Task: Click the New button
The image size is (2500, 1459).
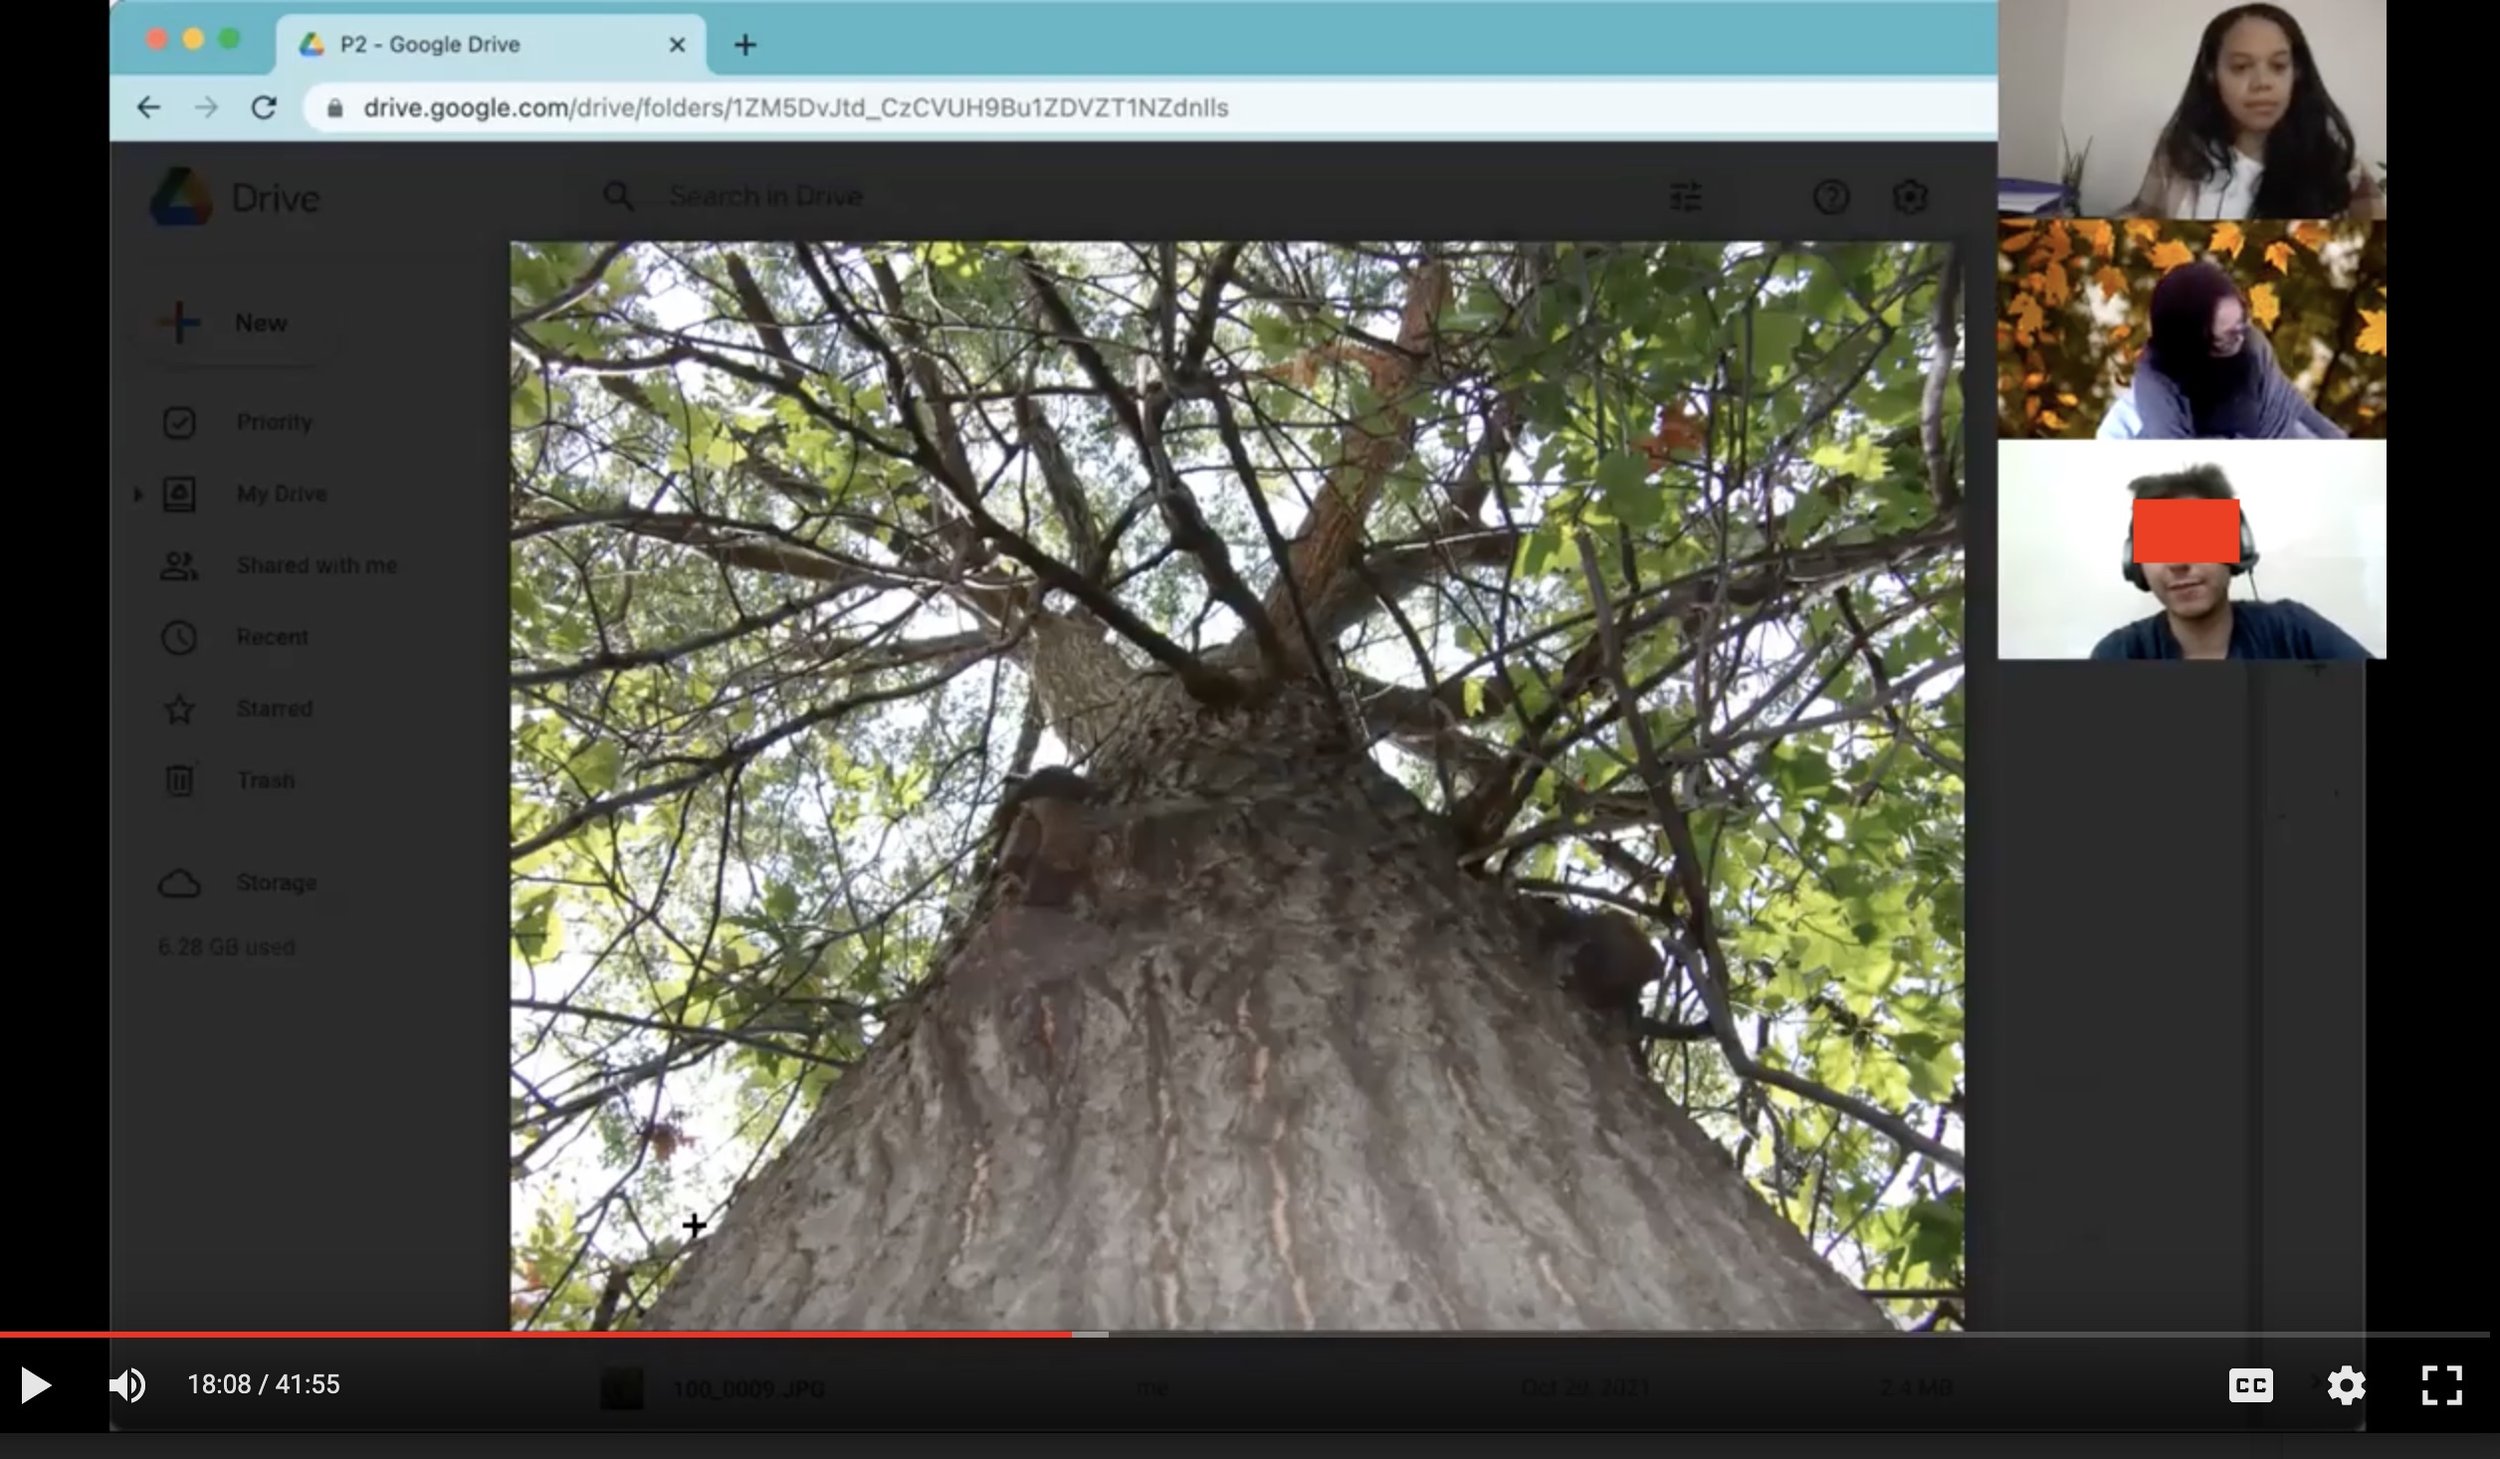Action: coord(236,323)
